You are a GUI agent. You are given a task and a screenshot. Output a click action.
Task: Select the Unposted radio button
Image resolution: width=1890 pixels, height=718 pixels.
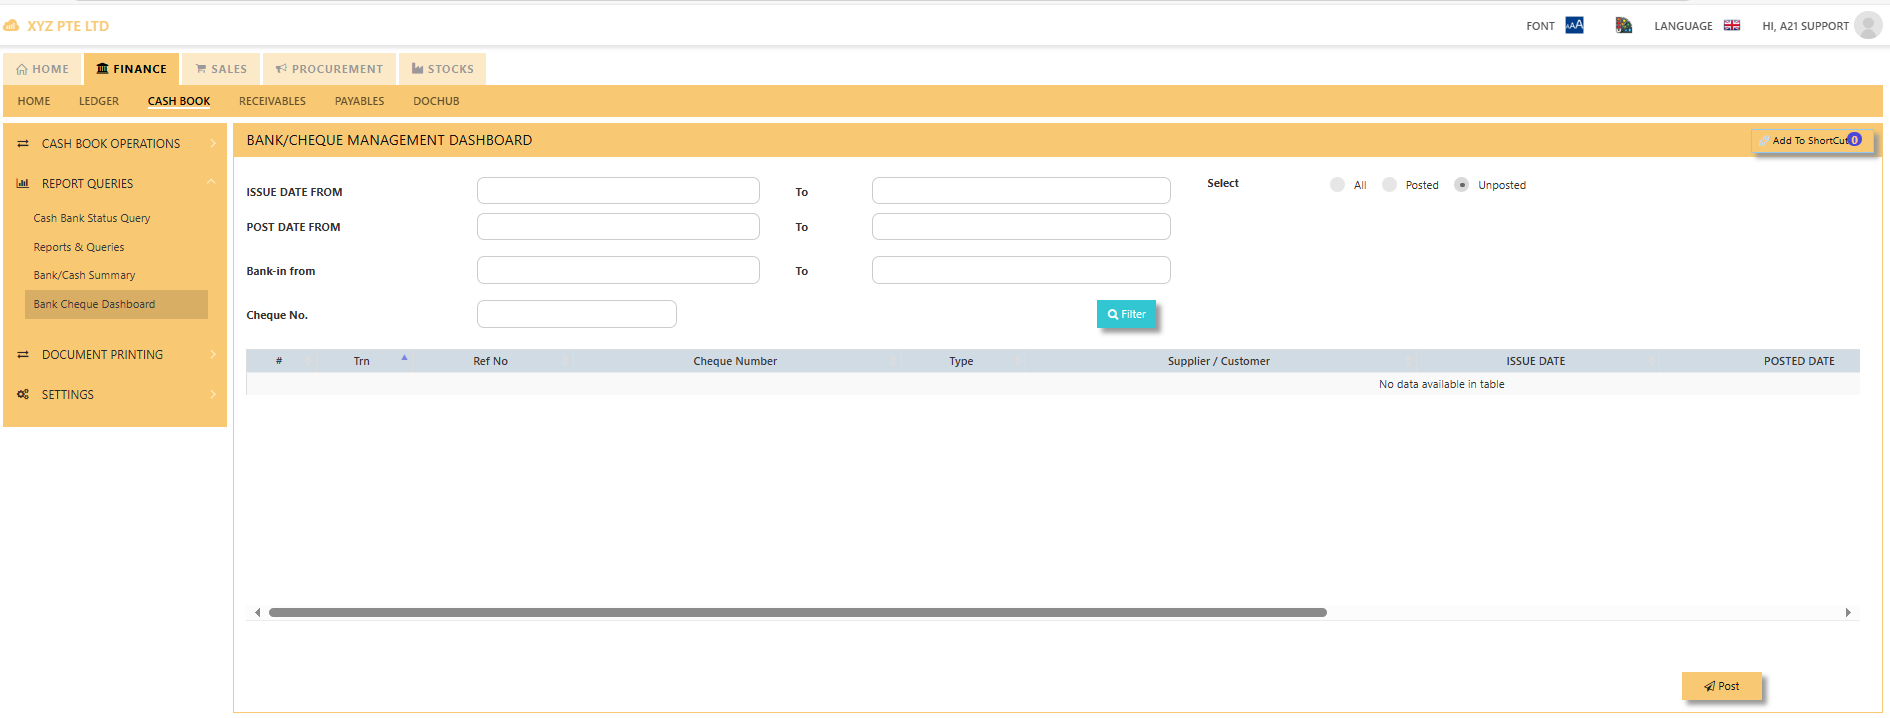pyautogui.click(x=1461, y=185)
